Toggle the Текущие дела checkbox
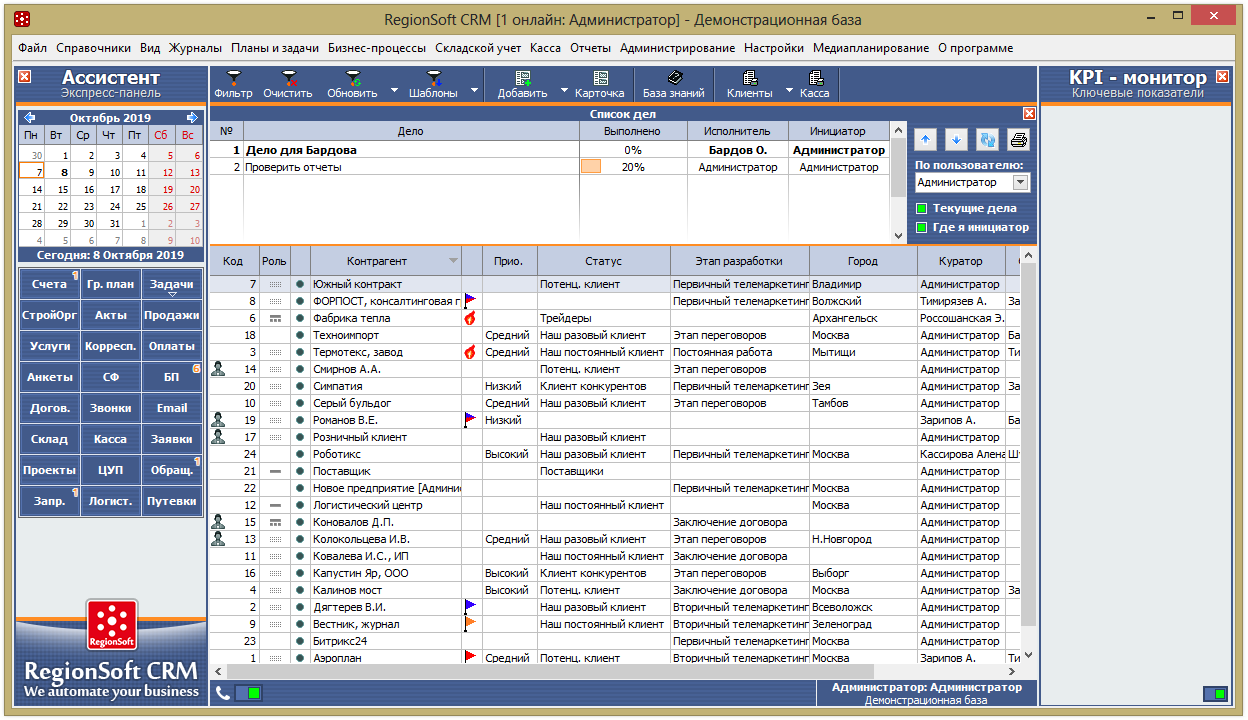 point(921,209)
